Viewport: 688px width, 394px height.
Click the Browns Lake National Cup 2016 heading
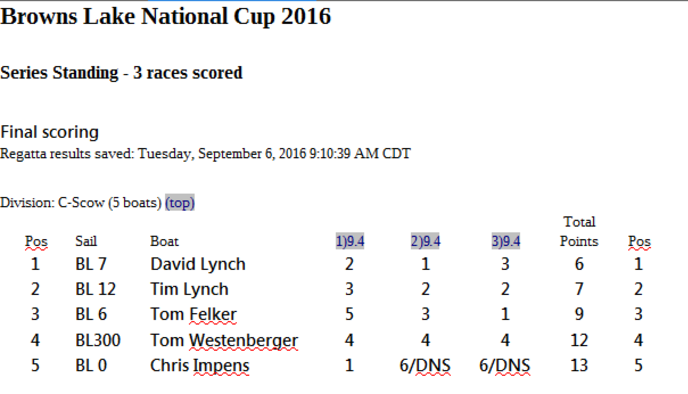pos(165,17)
